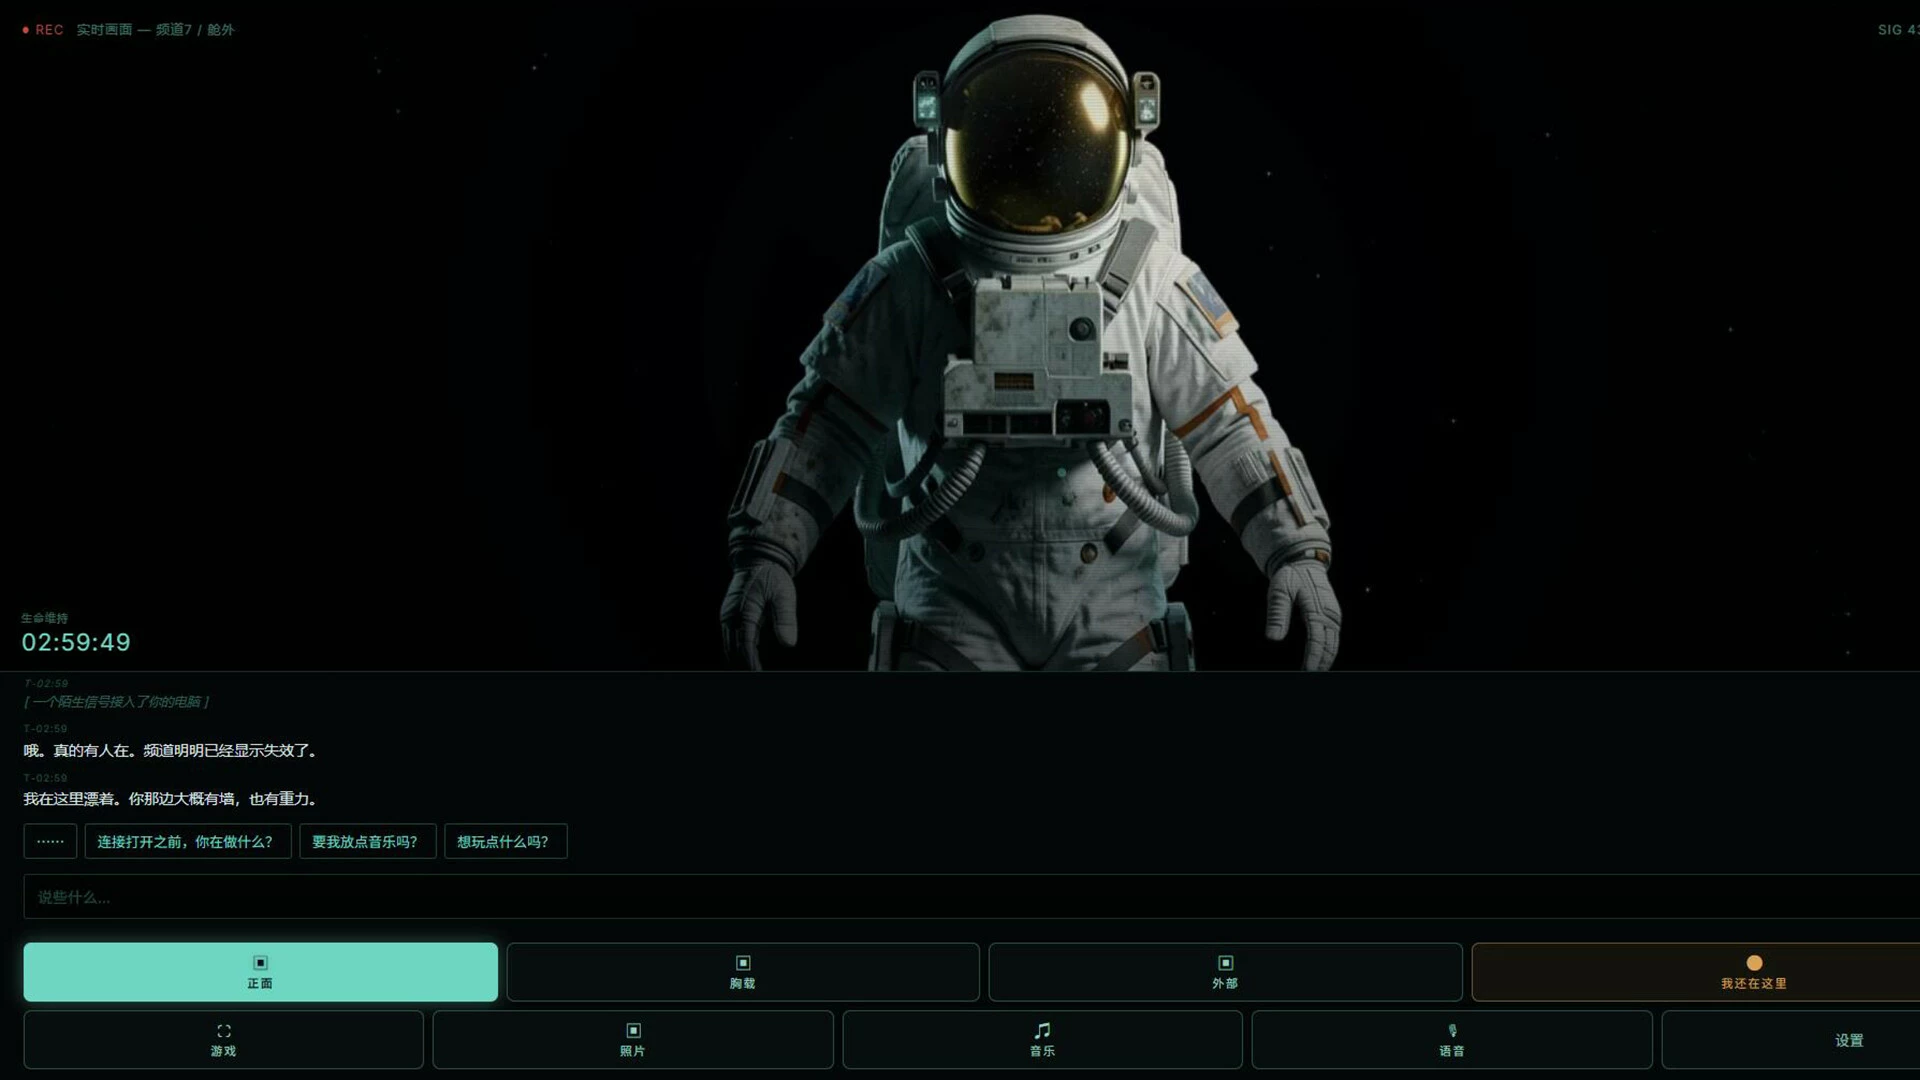Click the log line "一个陌生信号接入了你的电脑"
Image resolution: width=1920 pixels, height=1080 pixels.
point(117,702)
